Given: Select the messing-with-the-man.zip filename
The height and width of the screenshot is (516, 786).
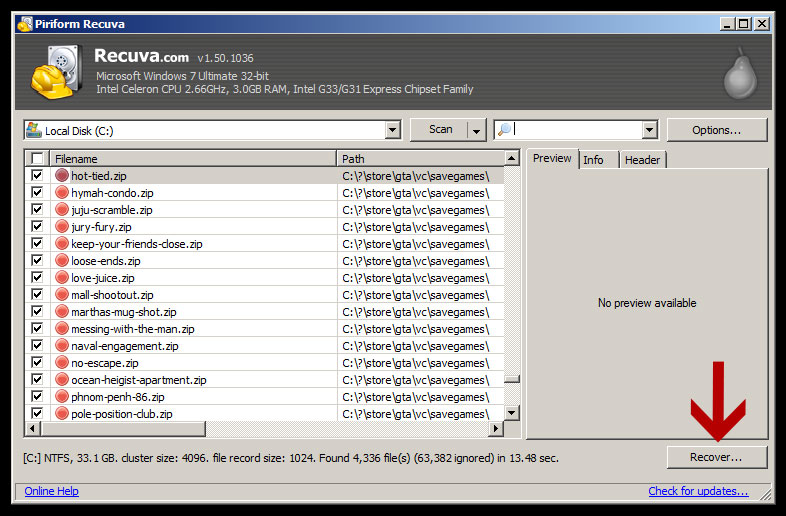Looking at the screenshot, I should click(x=133, y=329).
